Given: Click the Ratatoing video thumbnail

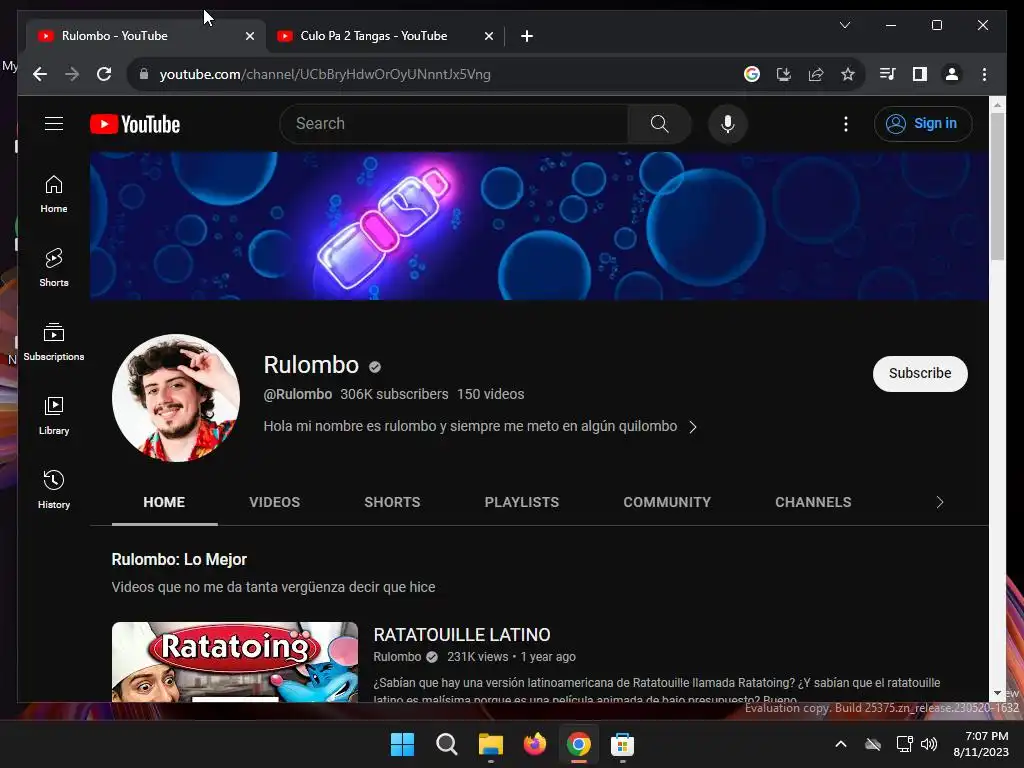Looking at the screenshot, I should (x=235, y=662).
